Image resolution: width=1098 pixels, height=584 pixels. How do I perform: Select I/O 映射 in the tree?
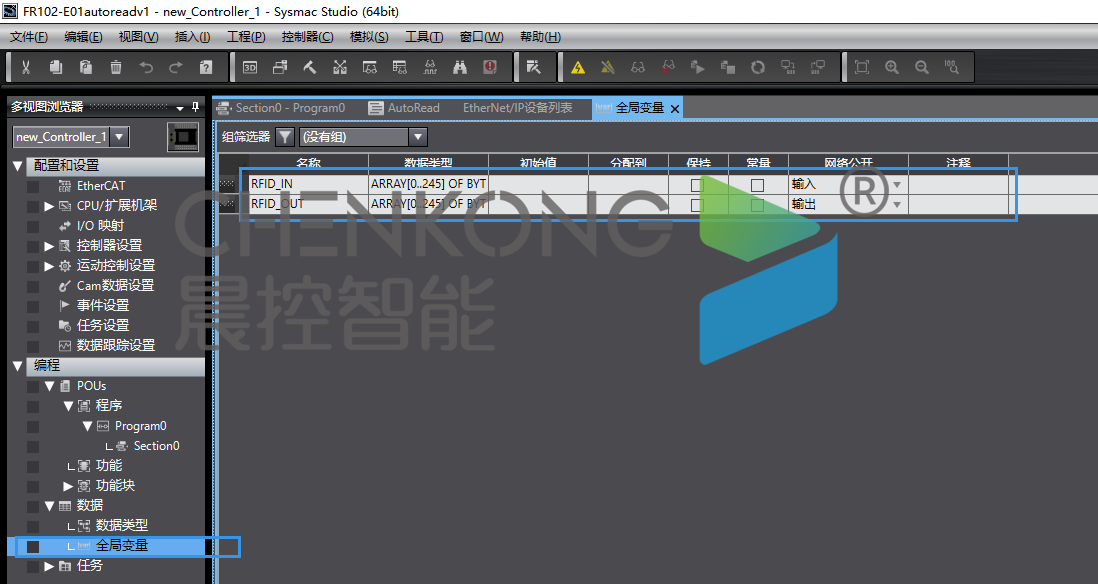point(100,225)
